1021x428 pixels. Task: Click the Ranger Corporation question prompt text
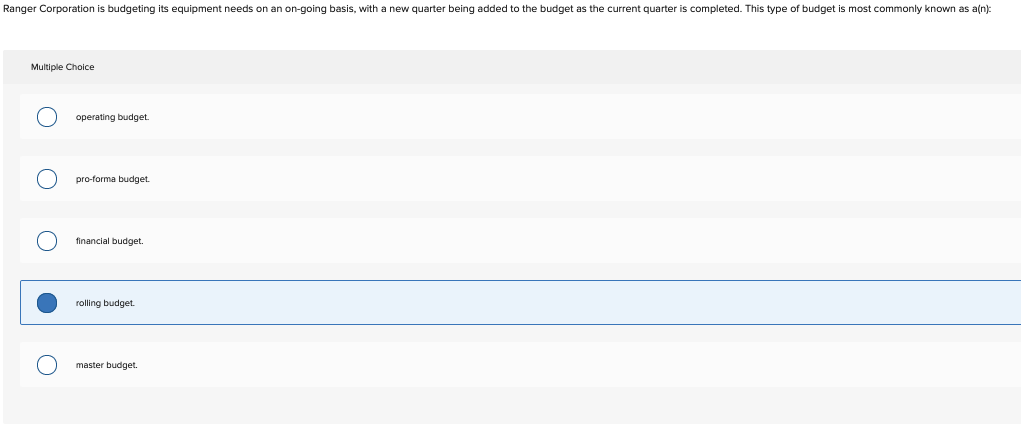[x=497, y=11]
